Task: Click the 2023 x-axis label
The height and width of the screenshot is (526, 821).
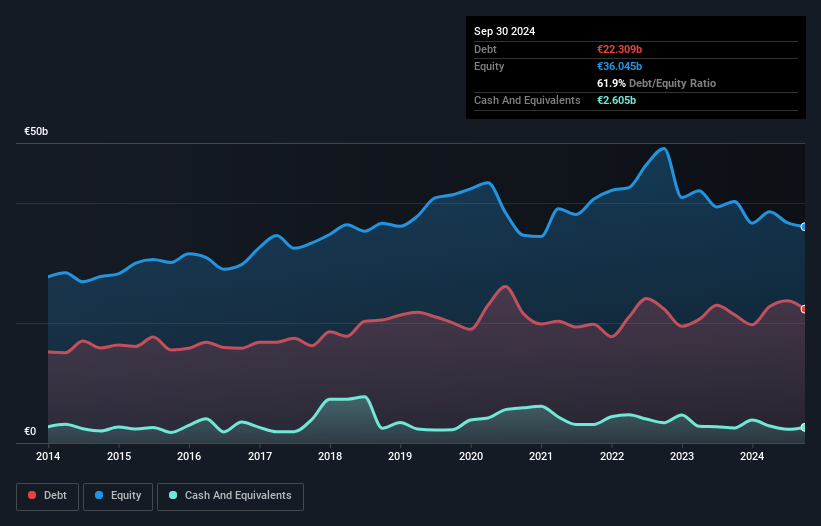Action: tap(682, 456)
